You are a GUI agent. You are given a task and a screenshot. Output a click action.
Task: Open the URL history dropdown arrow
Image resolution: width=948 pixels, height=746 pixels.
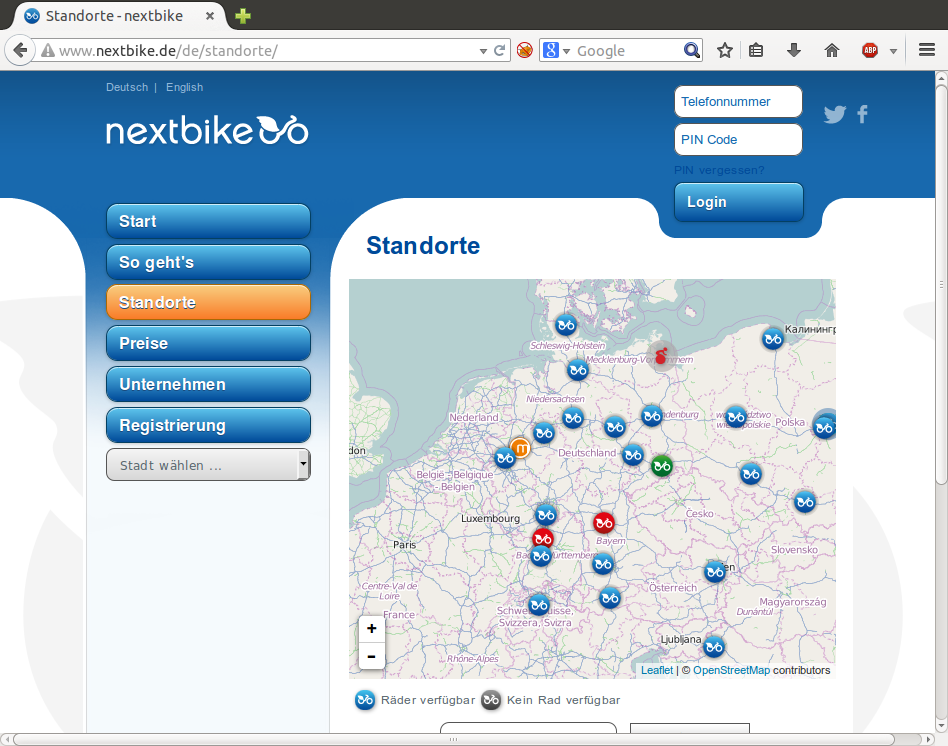click(483, 51)
